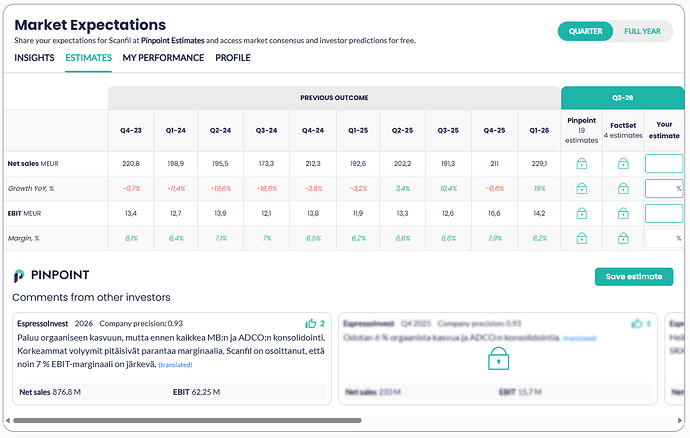Click the translated link in first comment
This screenshot has width=690, height=438.
coord(175,364)
